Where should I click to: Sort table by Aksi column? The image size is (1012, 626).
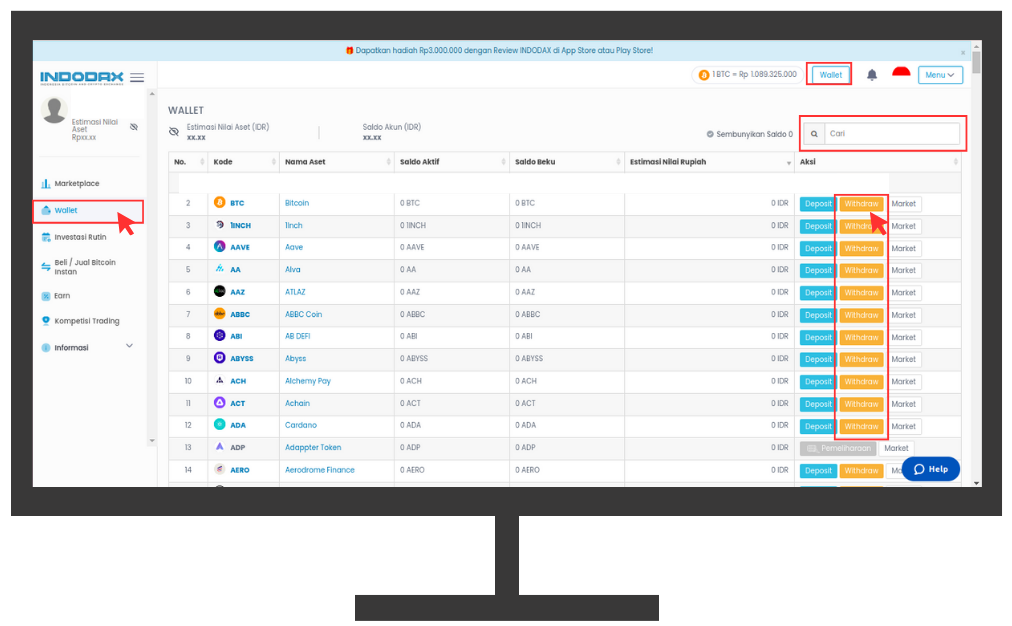(878, 162)
